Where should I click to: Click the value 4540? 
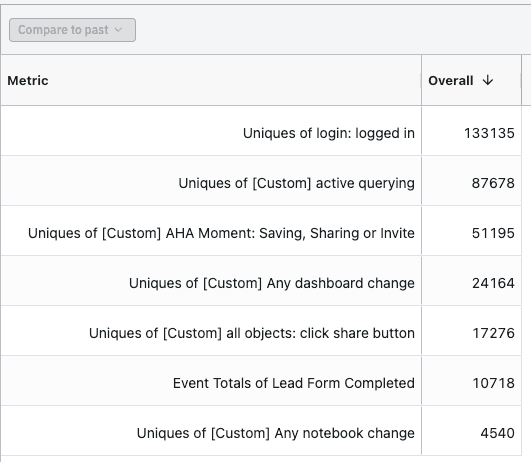tap(497, 433)
